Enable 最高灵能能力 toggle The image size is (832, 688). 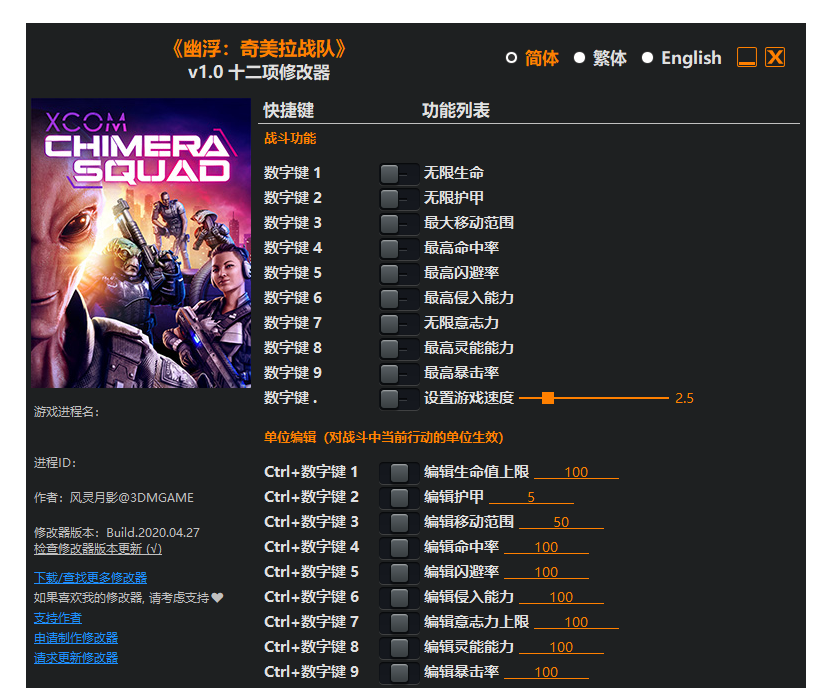[399, 348]
